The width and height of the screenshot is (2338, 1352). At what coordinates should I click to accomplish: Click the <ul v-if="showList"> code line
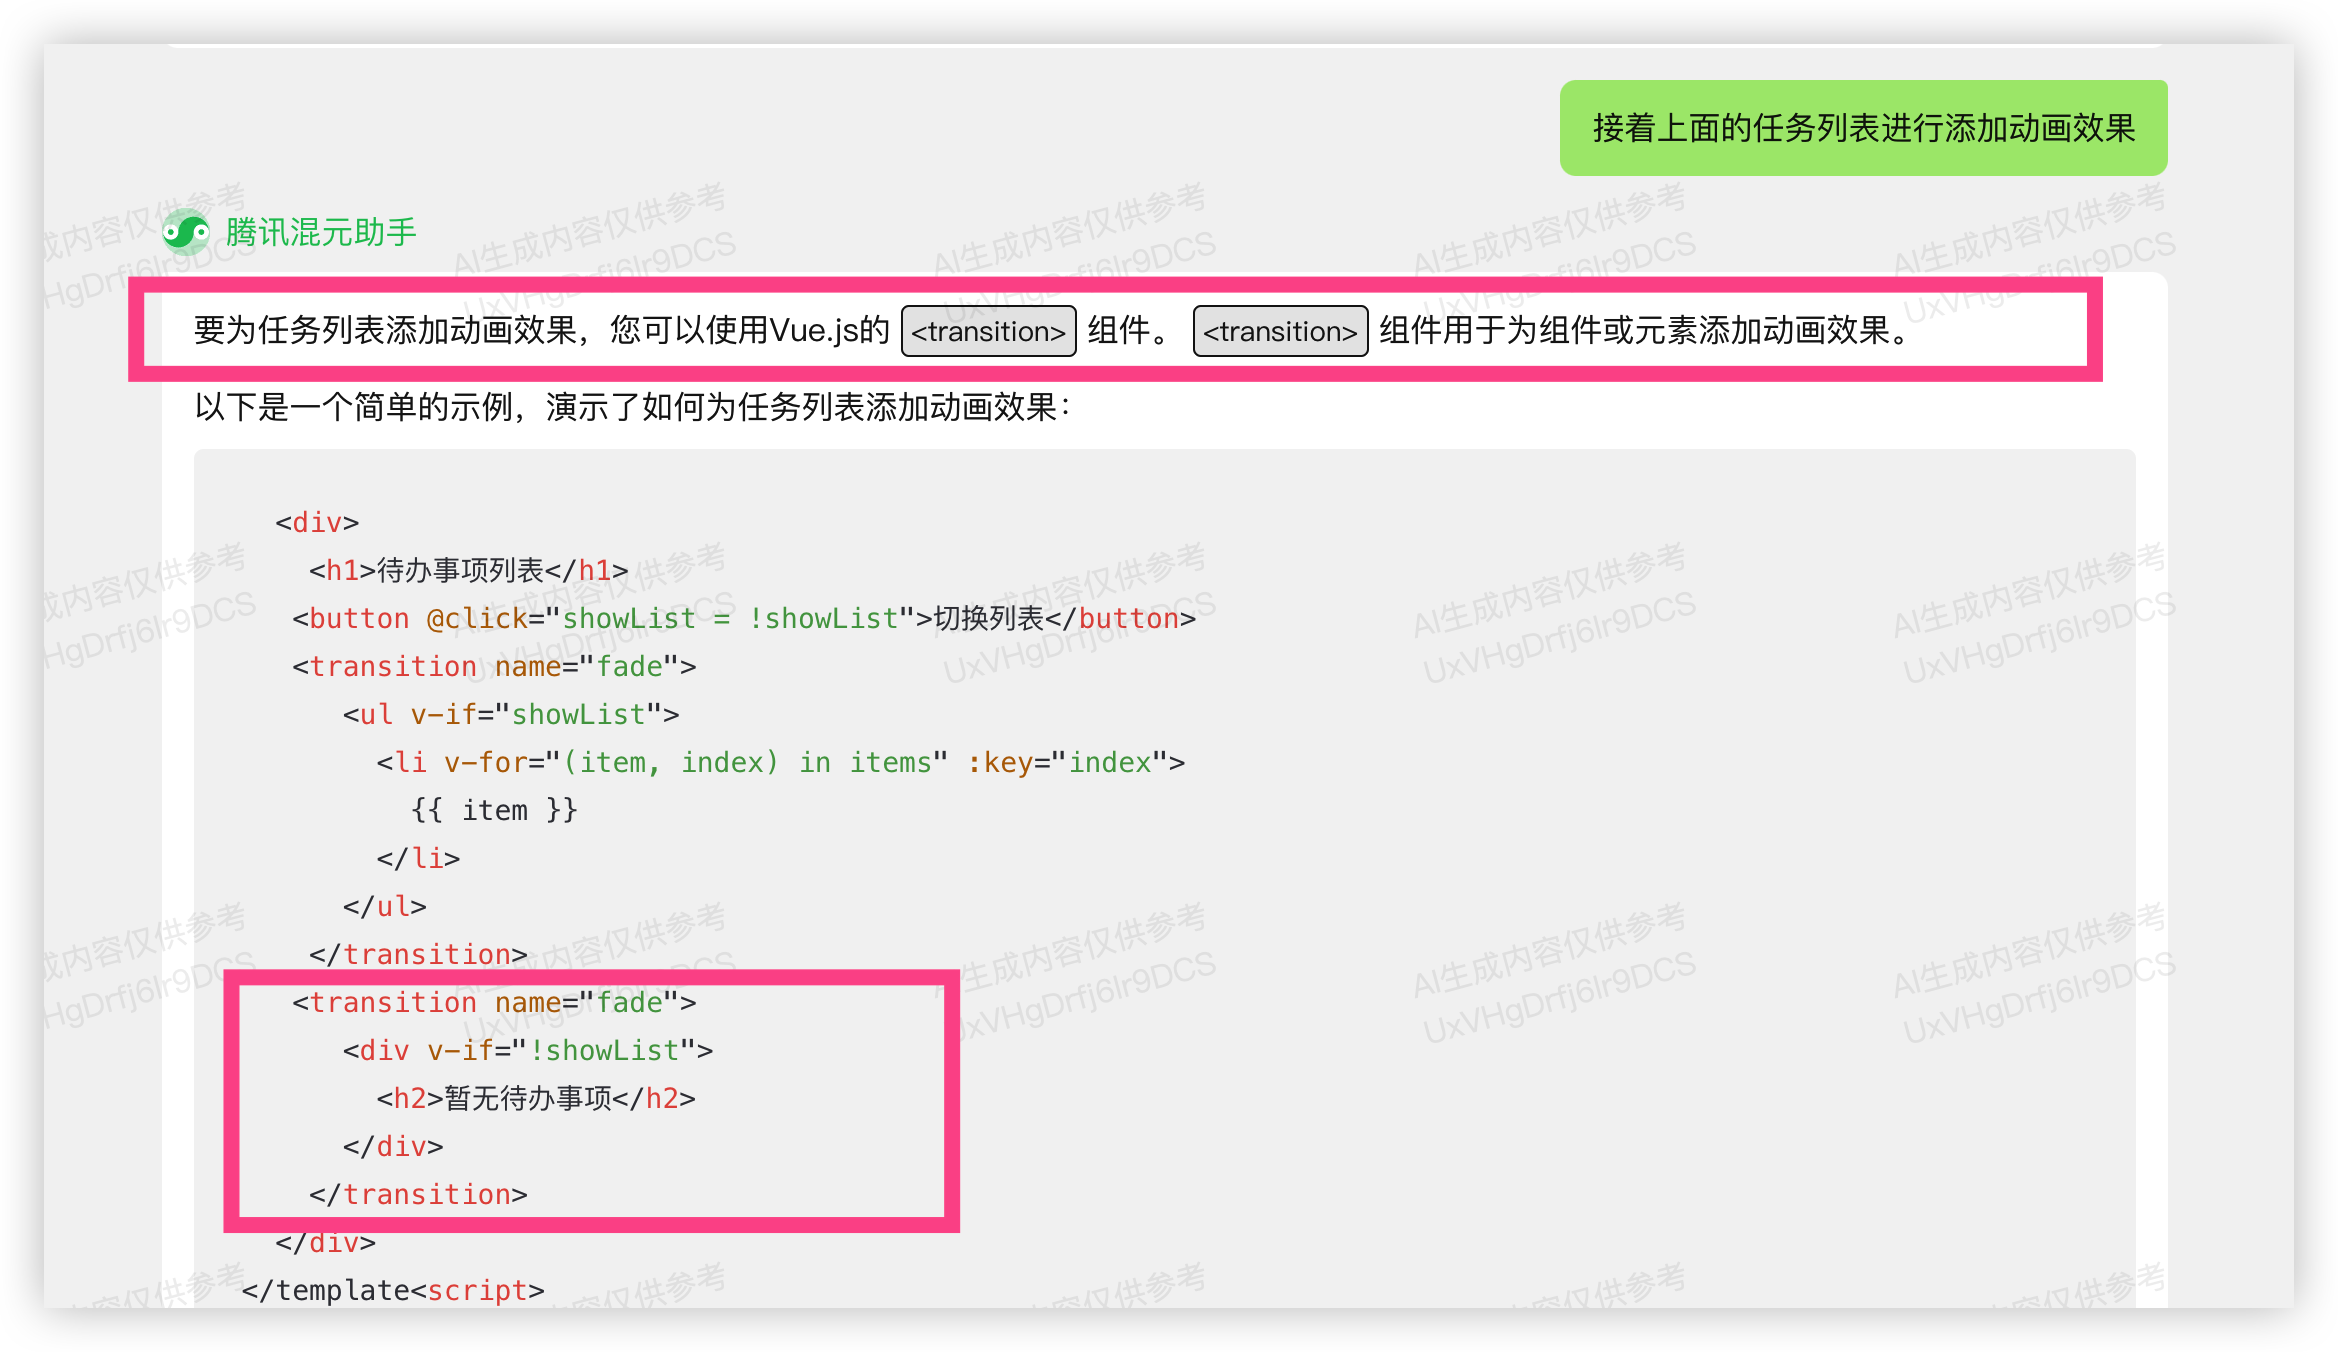tap(511, 714)
